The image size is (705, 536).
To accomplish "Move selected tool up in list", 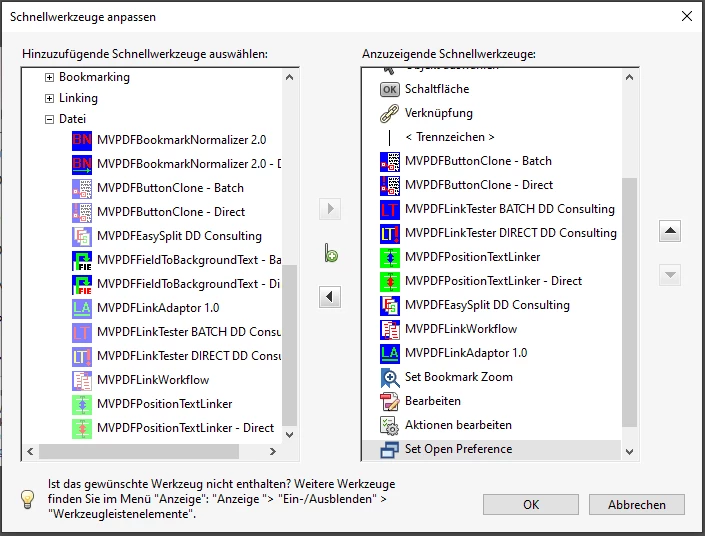I will point(670,231).
